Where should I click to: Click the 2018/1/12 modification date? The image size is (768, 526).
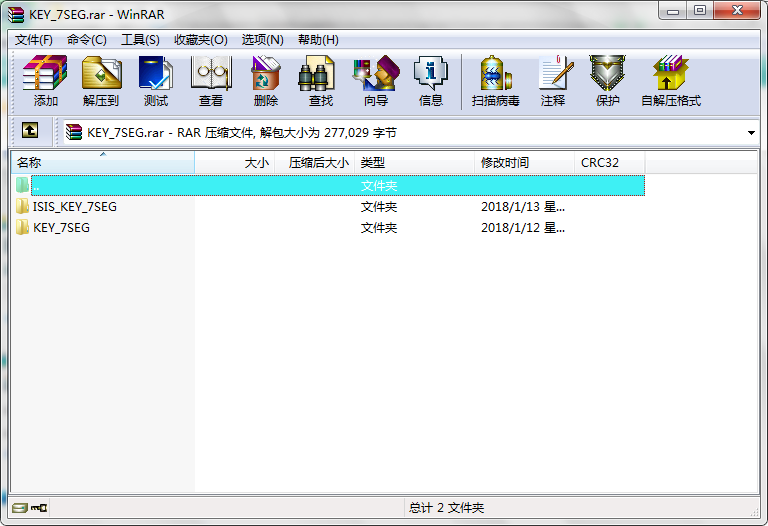click(x=523, y=228)
